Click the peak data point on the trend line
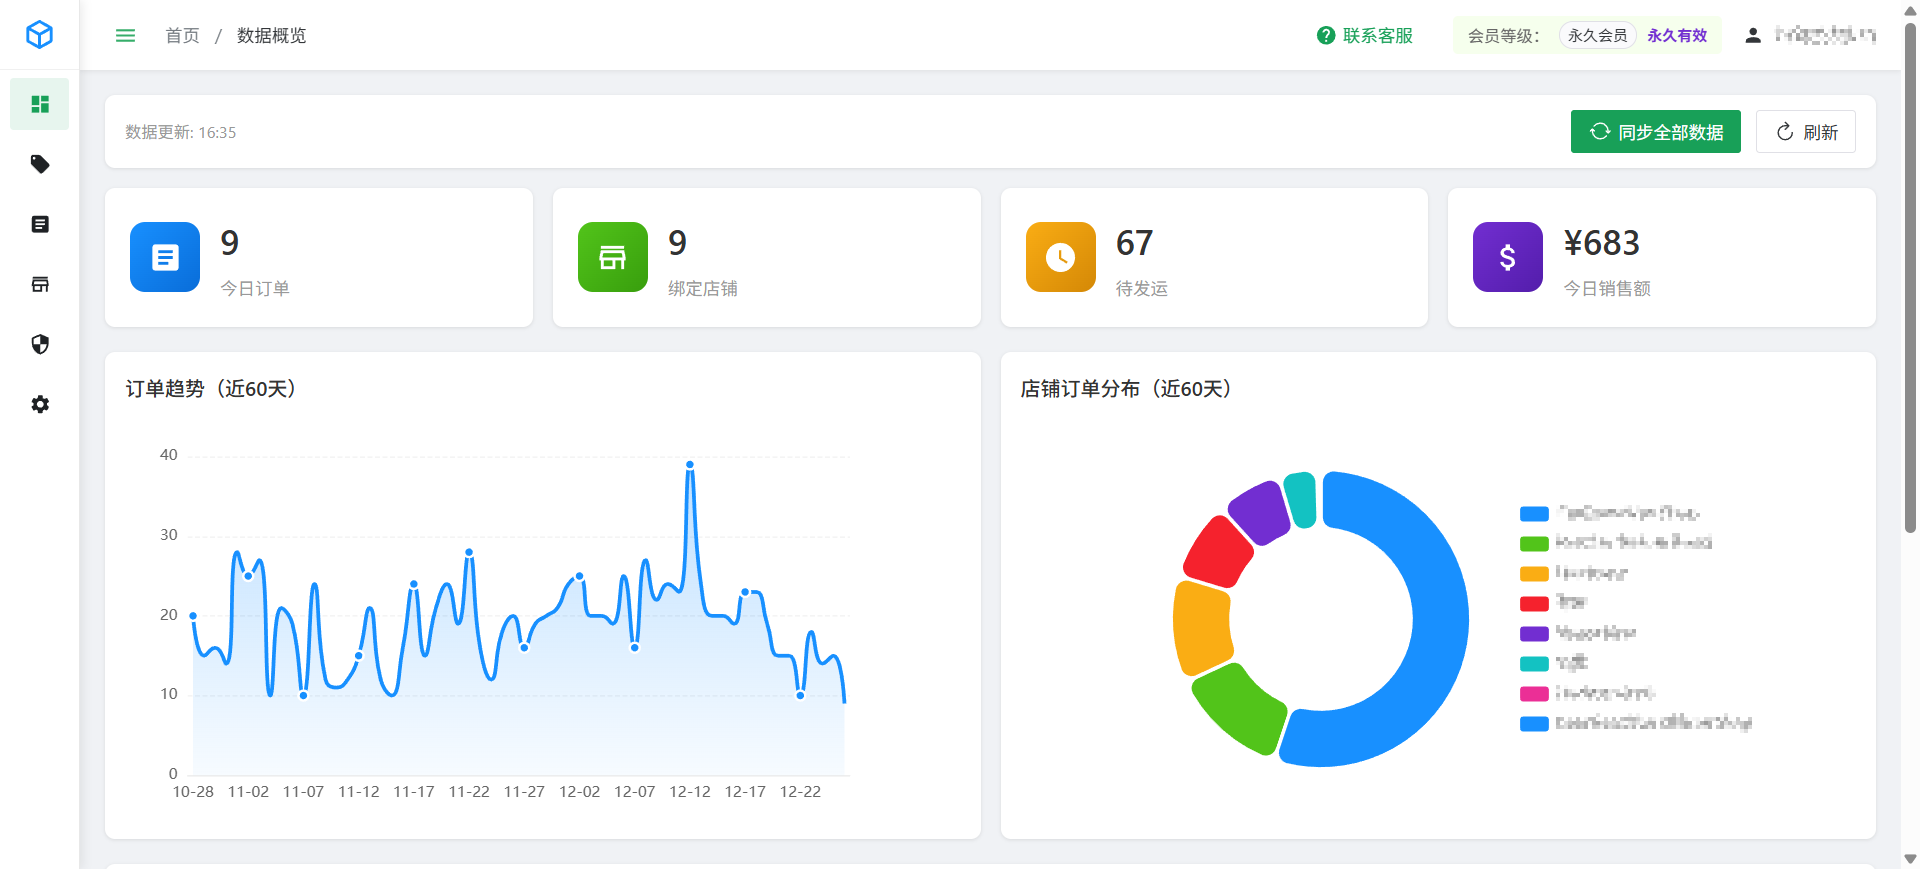This screenshot has width=1920, height=869. 690,465
